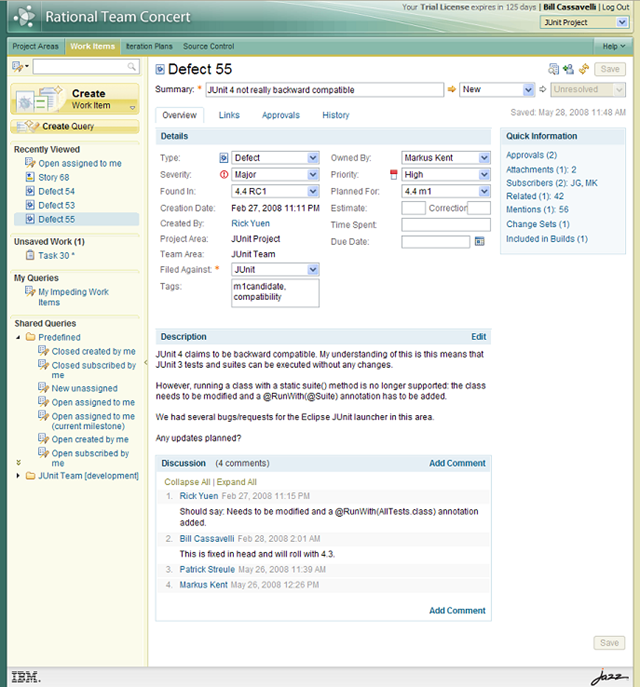
Task: Click Collapse All in Discussion
Action: click(187, 482)
